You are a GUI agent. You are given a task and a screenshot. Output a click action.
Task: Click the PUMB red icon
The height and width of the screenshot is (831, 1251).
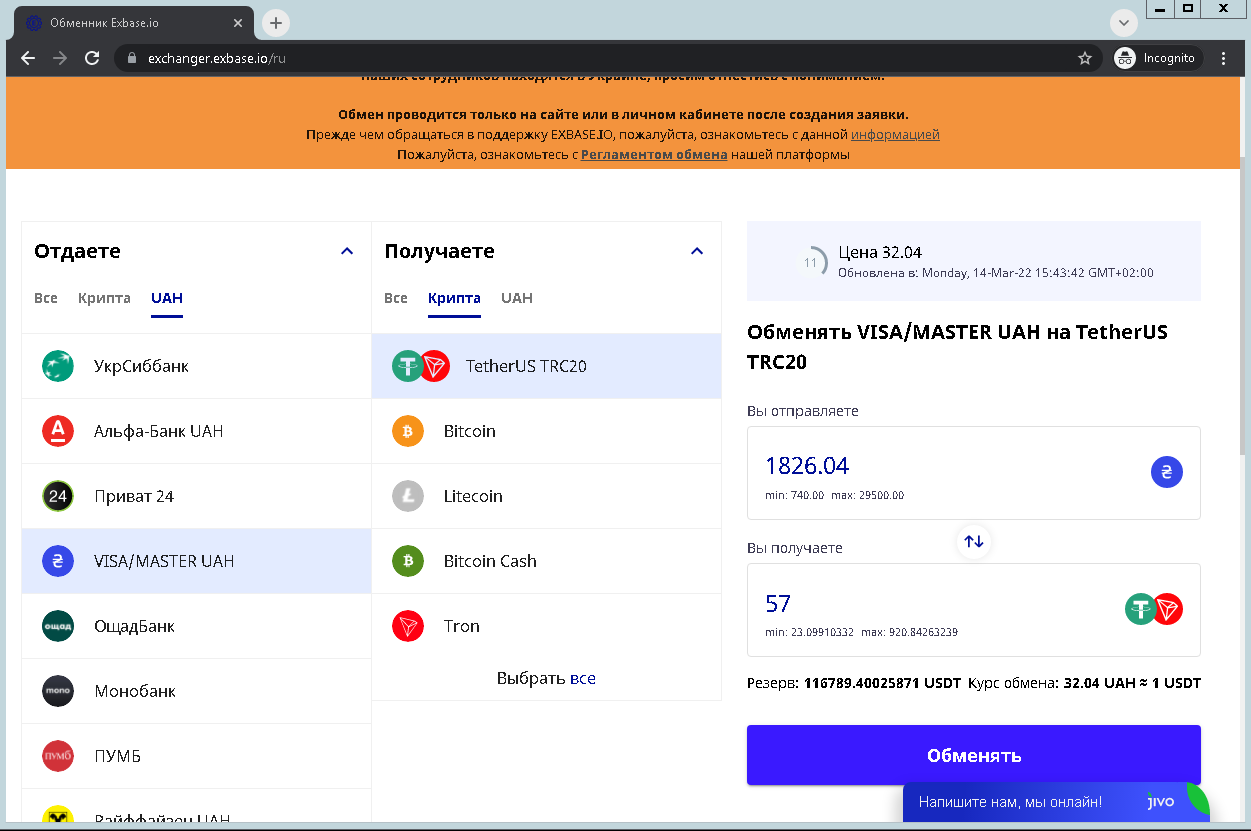click(58, 756)
